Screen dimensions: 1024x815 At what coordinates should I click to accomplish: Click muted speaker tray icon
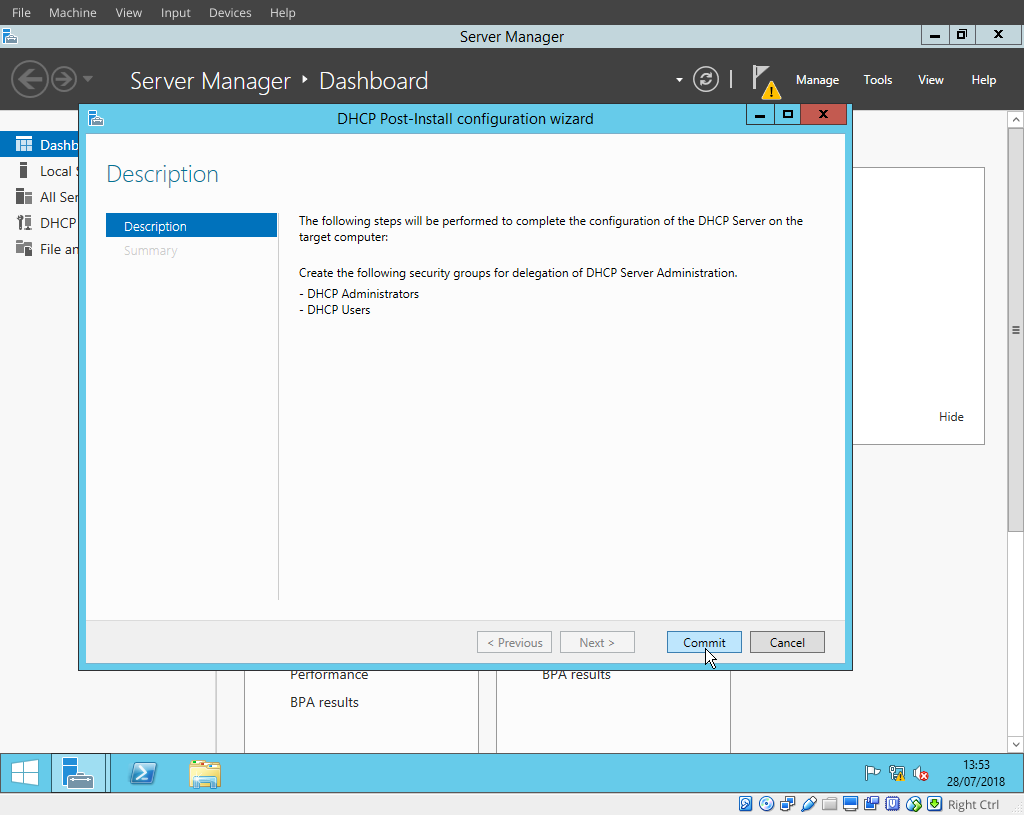pyautogui.click(x=921, y=773)
